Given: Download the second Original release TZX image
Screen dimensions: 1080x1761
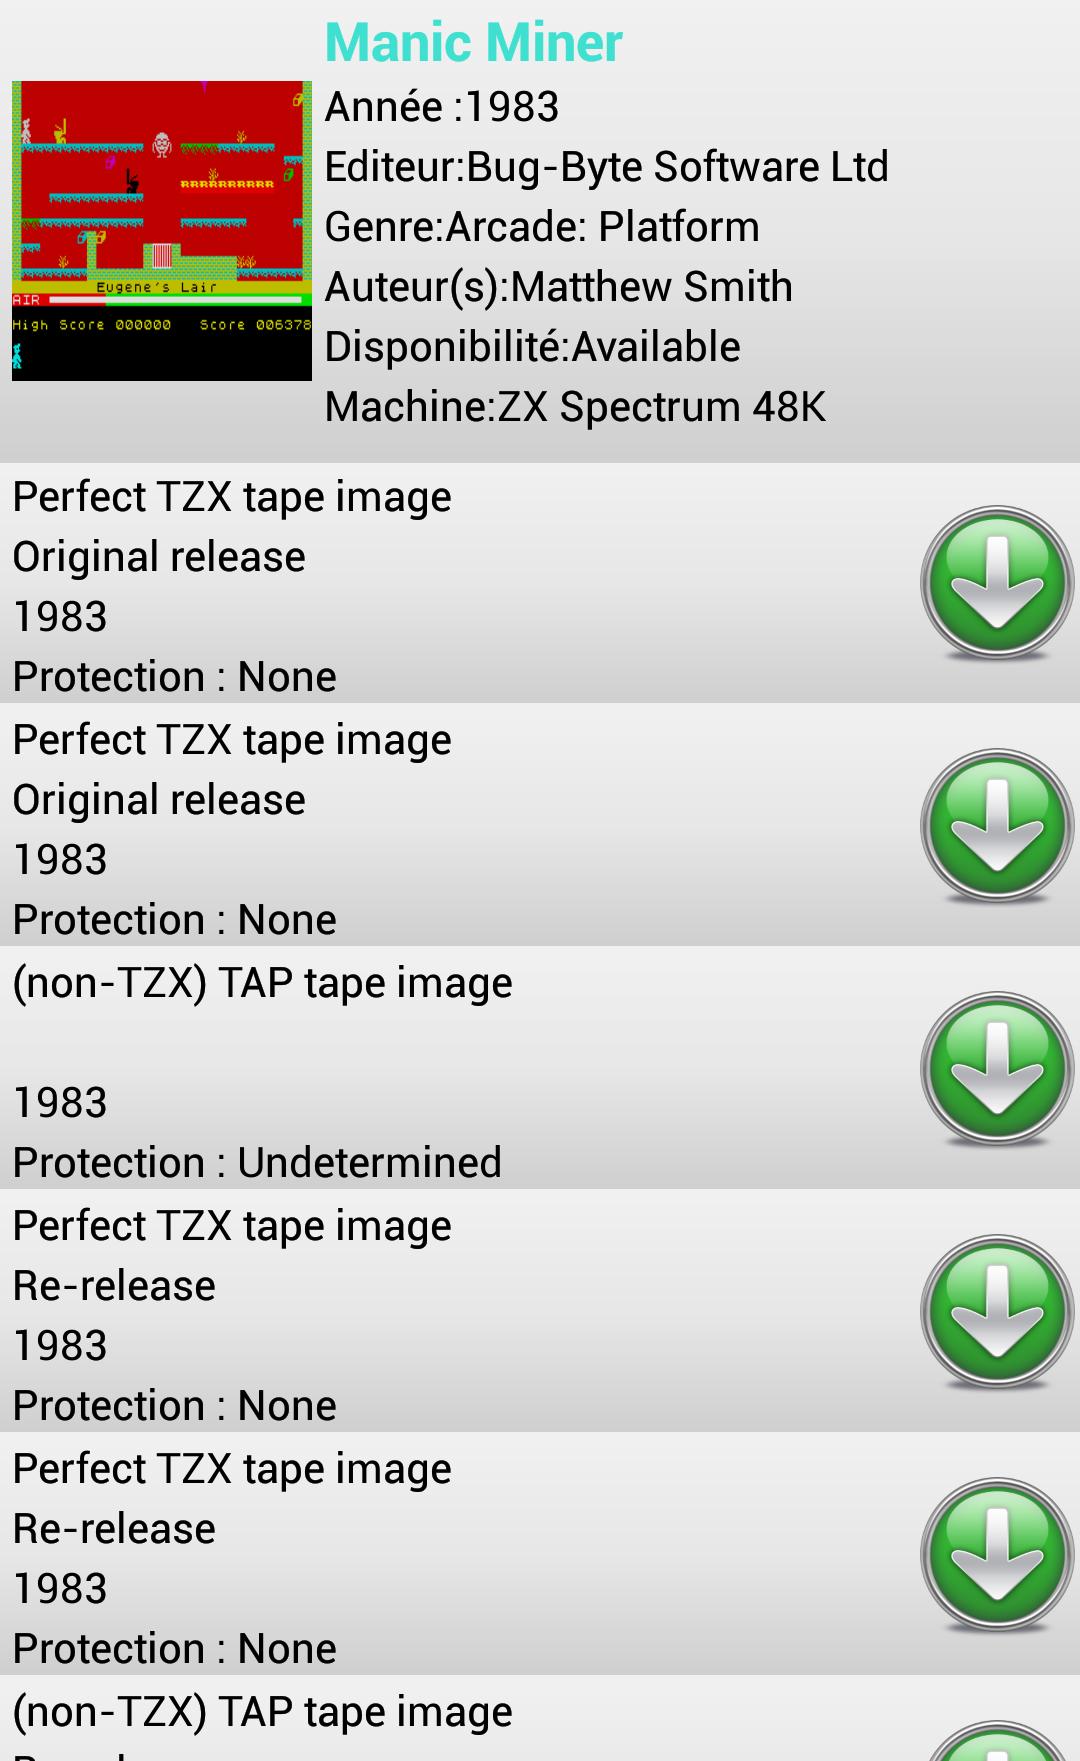Looking at the screenshot, I should [996, 826].
